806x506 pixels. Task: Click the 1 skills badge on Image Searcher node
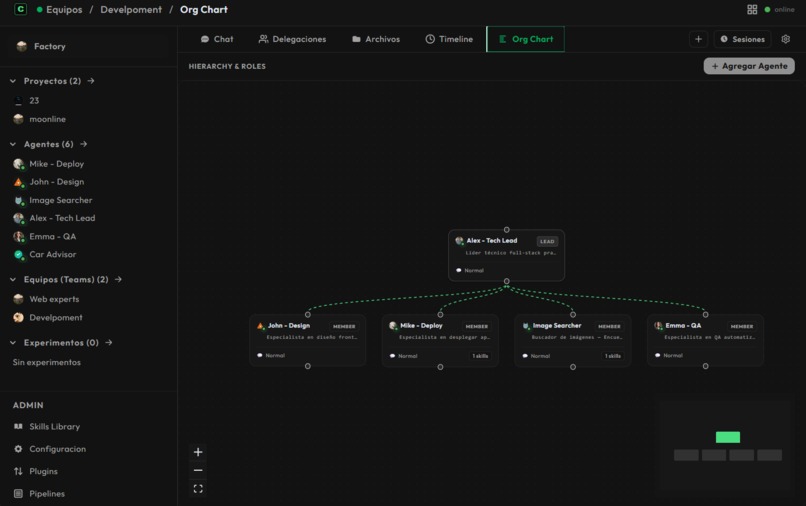[613, 356]
